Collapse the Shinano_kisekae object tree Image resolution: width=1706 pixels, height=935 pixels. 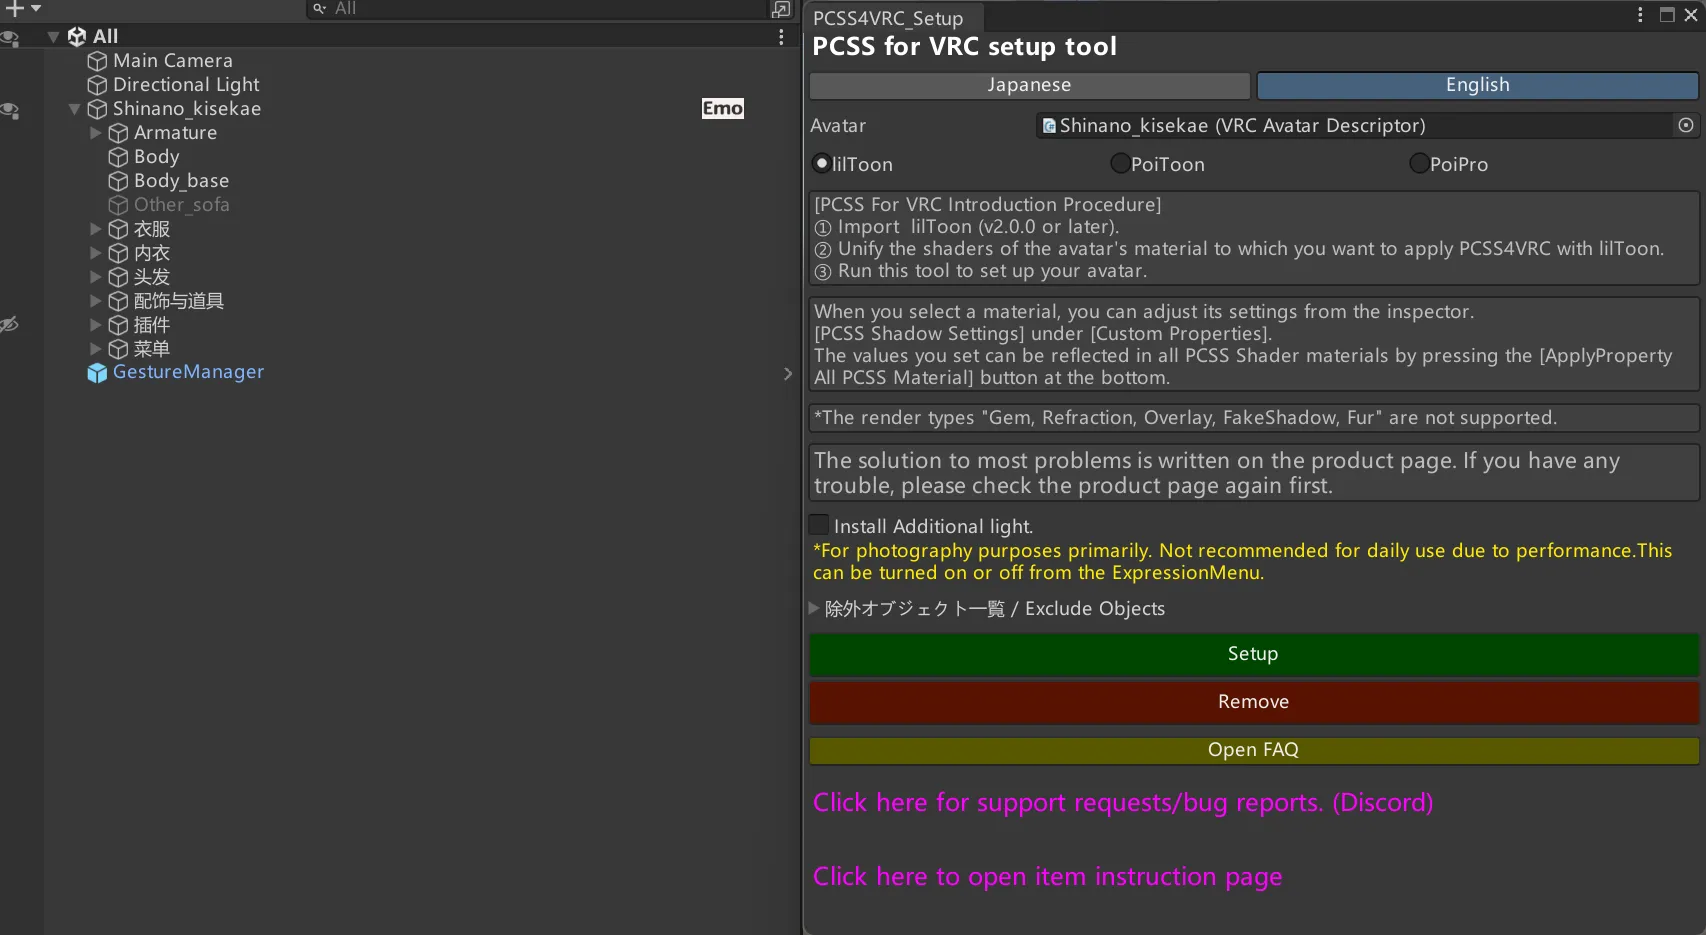74,109
